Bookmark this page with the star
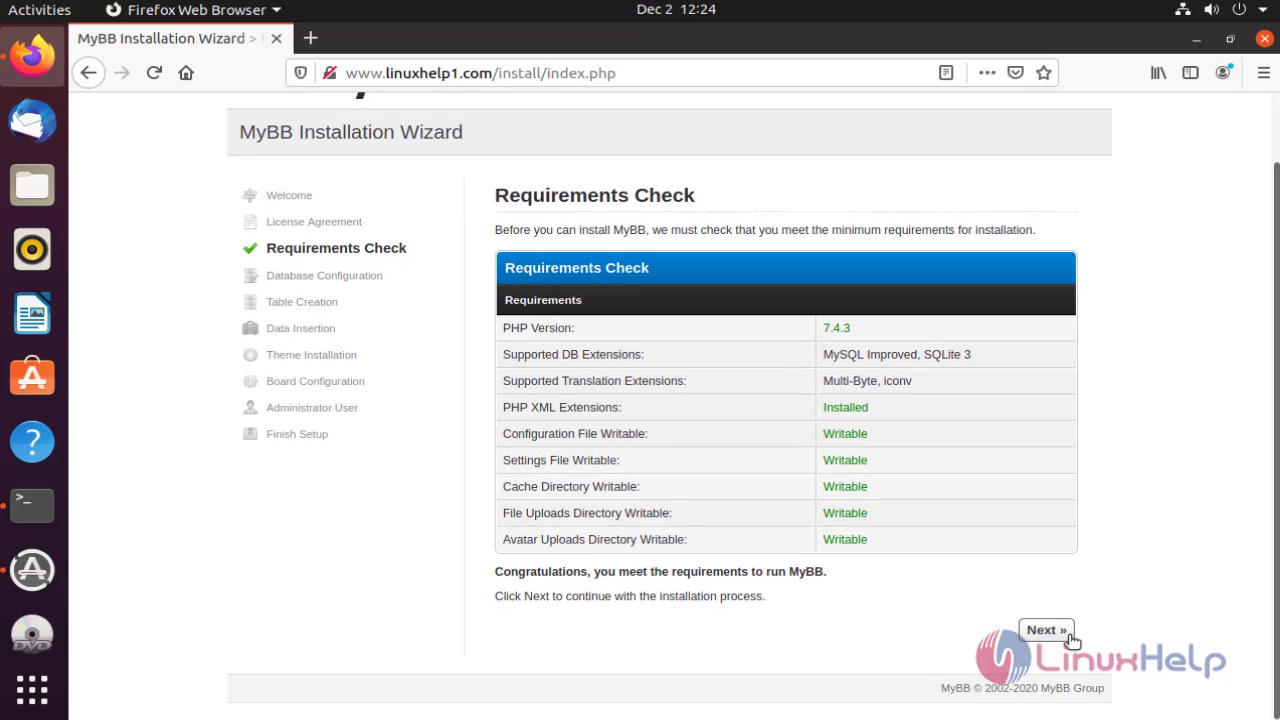Screen dimensions: 1280x720 1044,73
